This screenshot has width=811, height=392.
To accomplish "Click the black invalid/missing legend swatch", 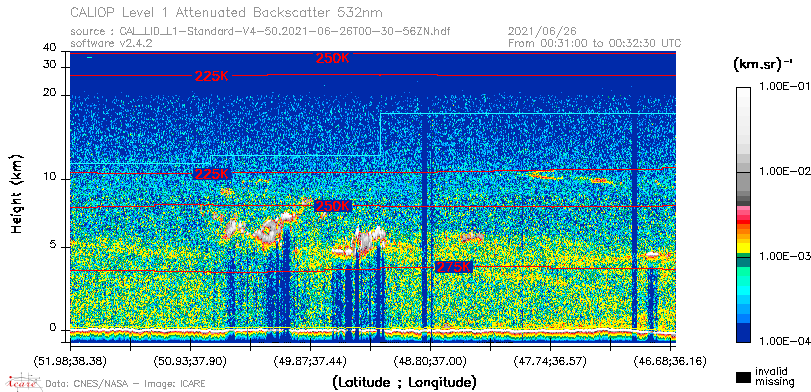I will coord(743,377).
